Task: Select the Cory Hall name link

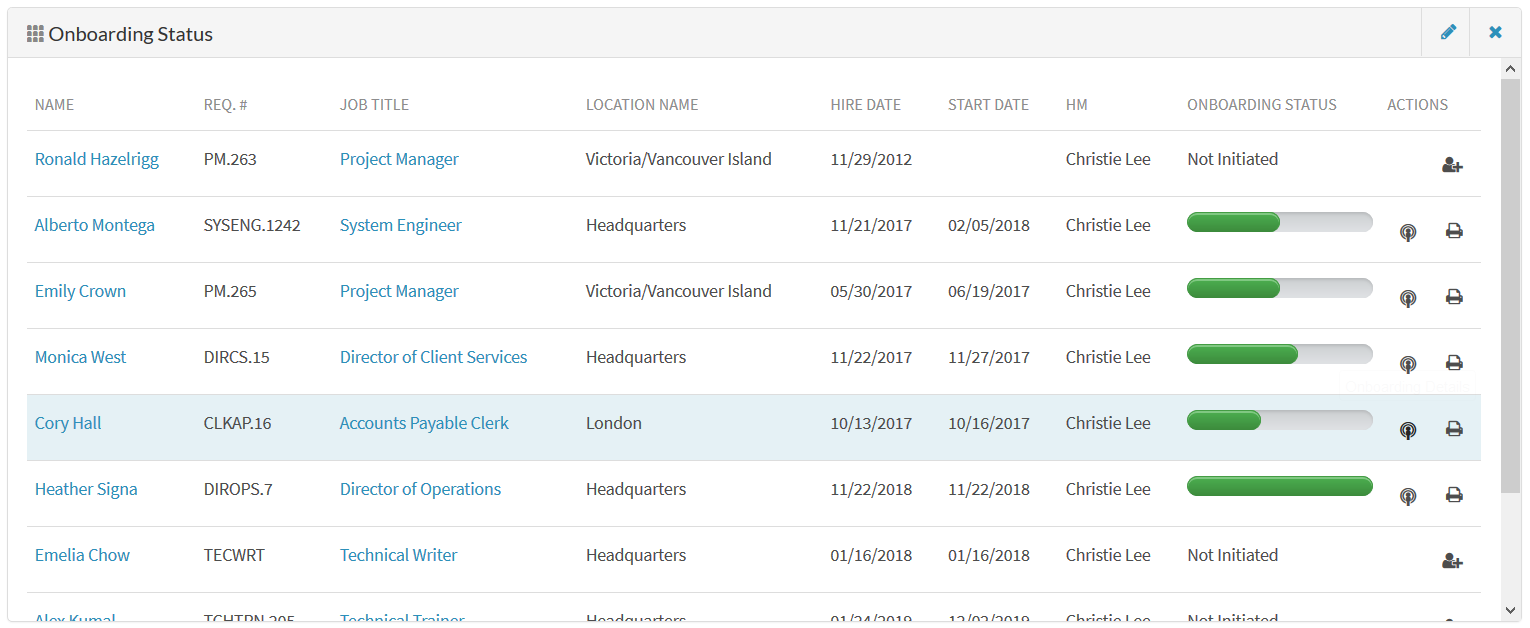Action: point(68,423)
